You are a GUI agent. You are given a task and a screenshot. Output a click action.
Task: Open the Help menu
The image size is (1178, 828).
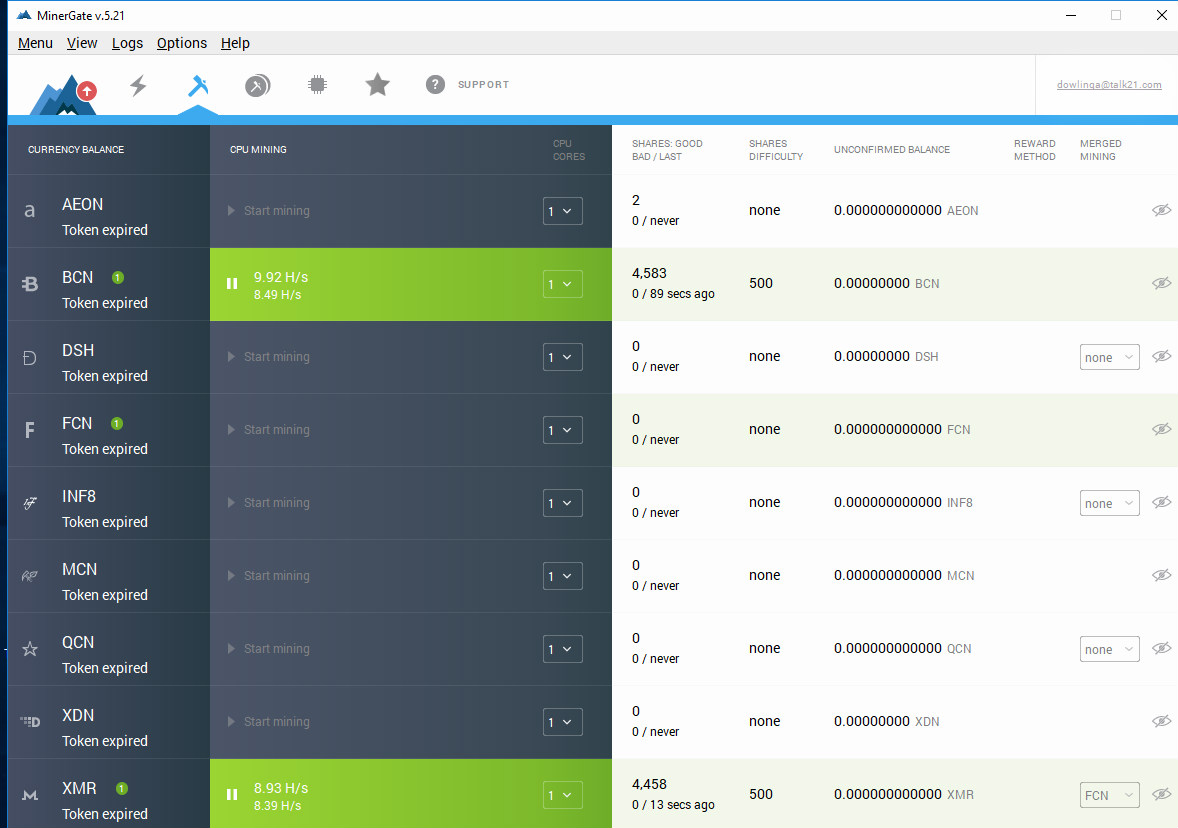(x=235, y=43)
